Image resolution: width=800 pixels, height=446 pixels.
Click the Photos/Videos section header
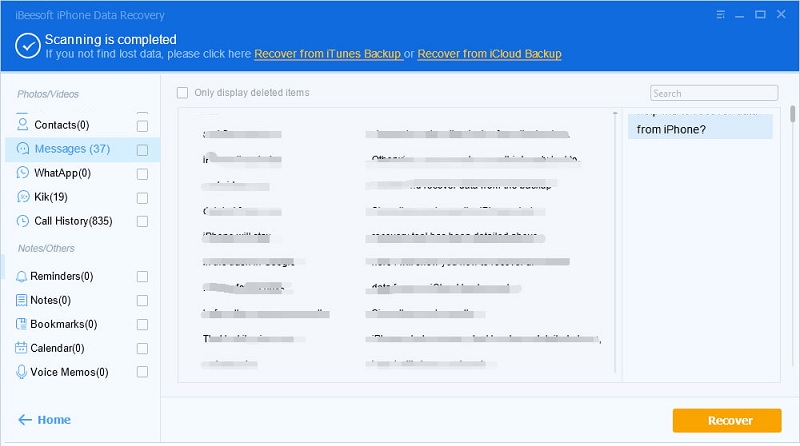click(48, 94)
